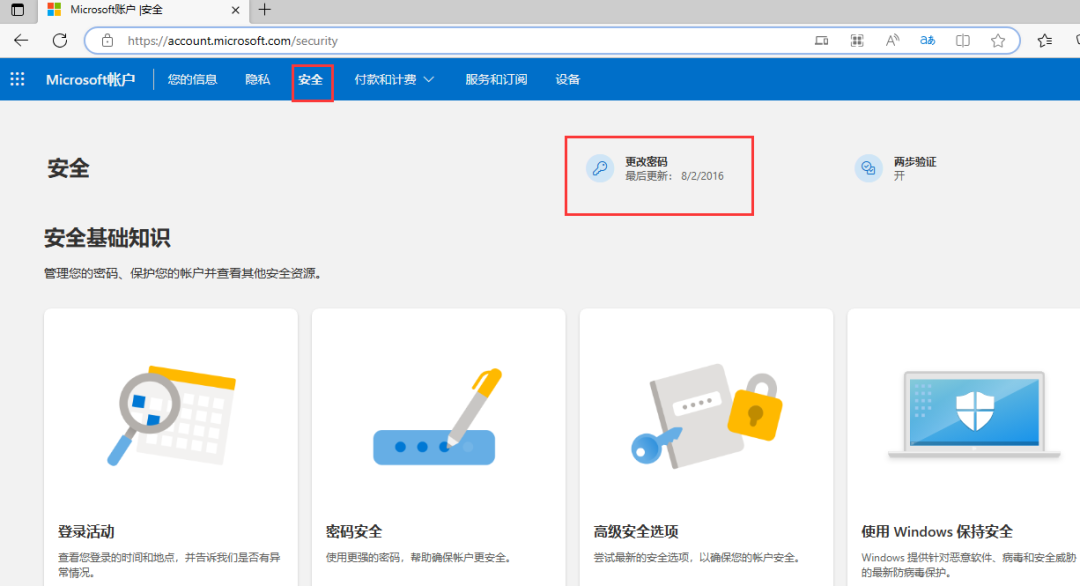Click the 高级安全选项 padlock illustration
1080x586 pixels.
(x=707, y=416)
